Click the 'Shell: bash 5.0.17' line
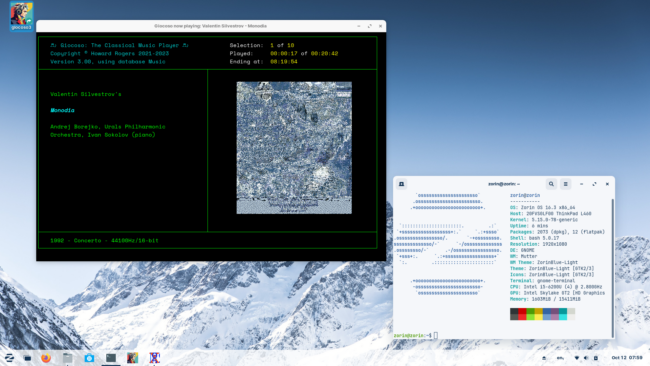The image size is (650, 366). pos(535,238)
